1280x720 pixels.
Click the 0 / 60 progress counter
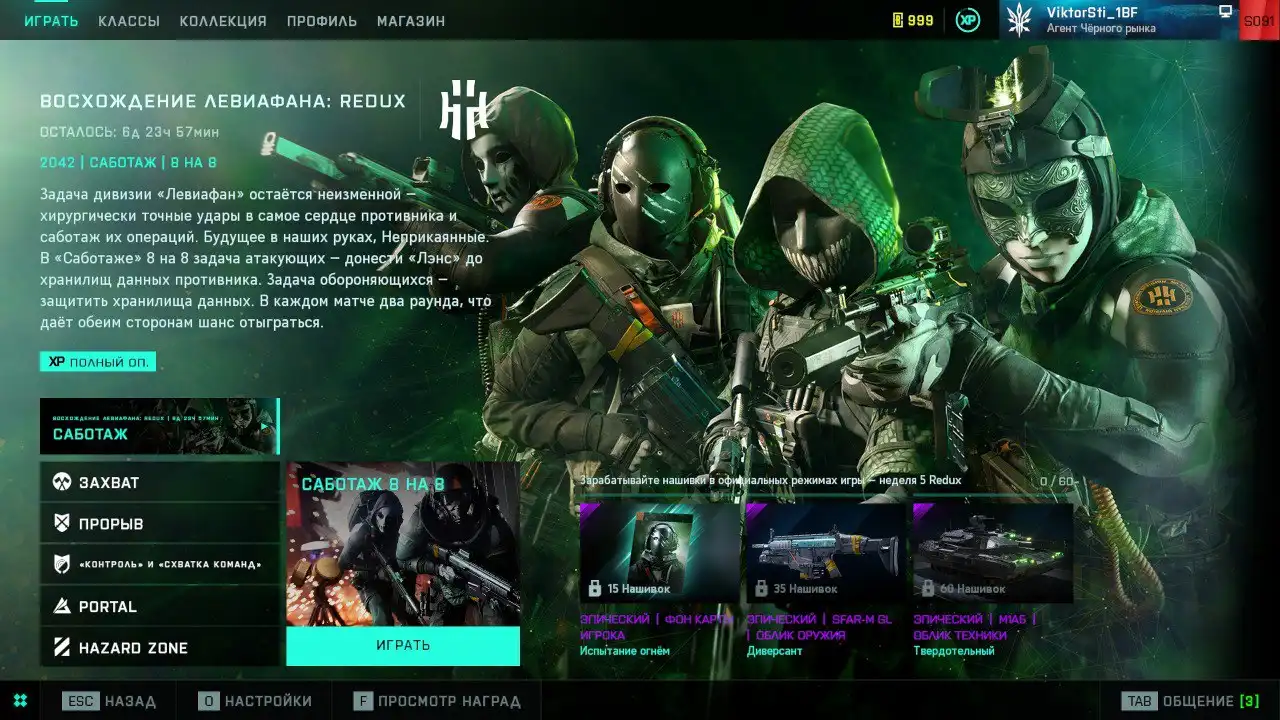(x=1056, y=482)
